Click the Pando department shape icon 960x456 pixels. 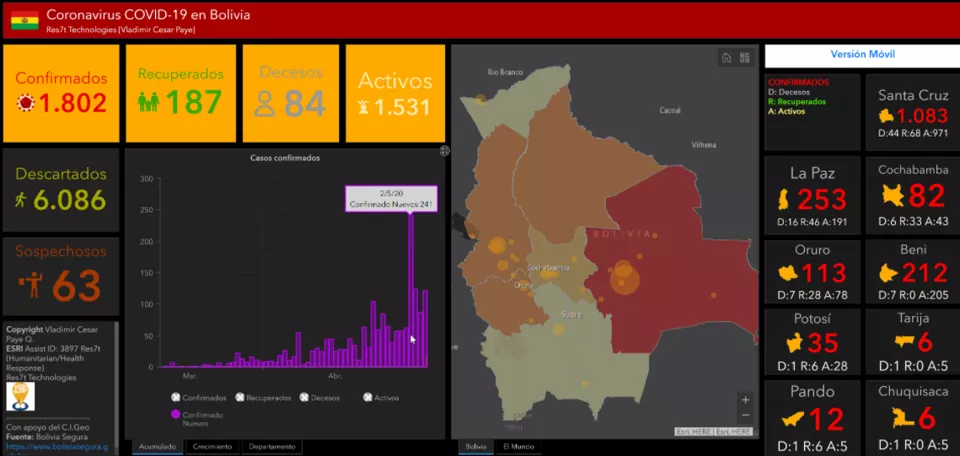click(x=792, y=420)
